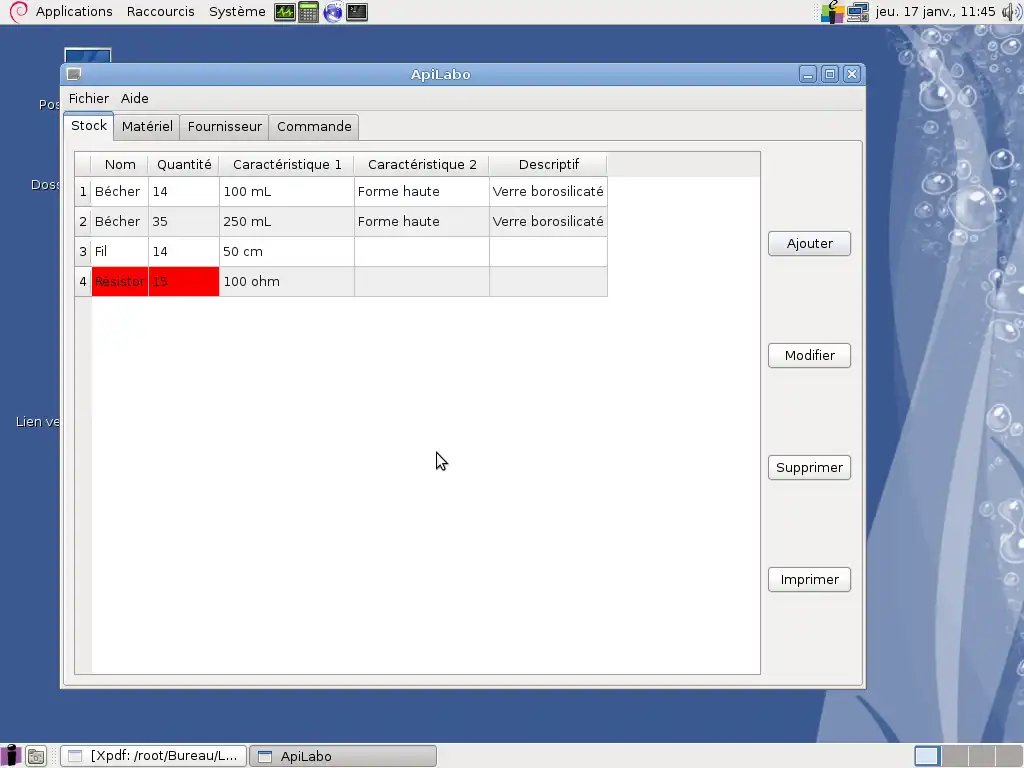Minimize the ApiLabo window

[x=808, y=74]
